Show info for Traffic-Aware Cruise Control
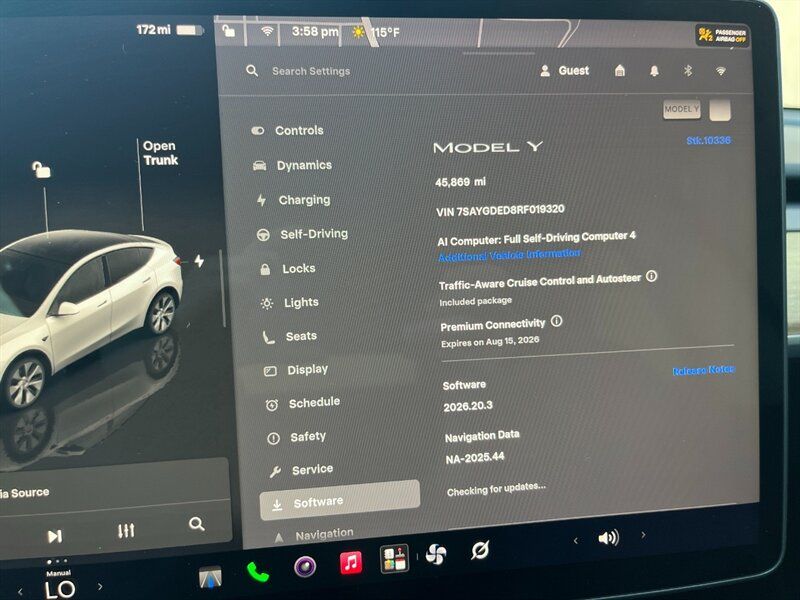This screenshot has height=600, width=800. coord(652,277)
